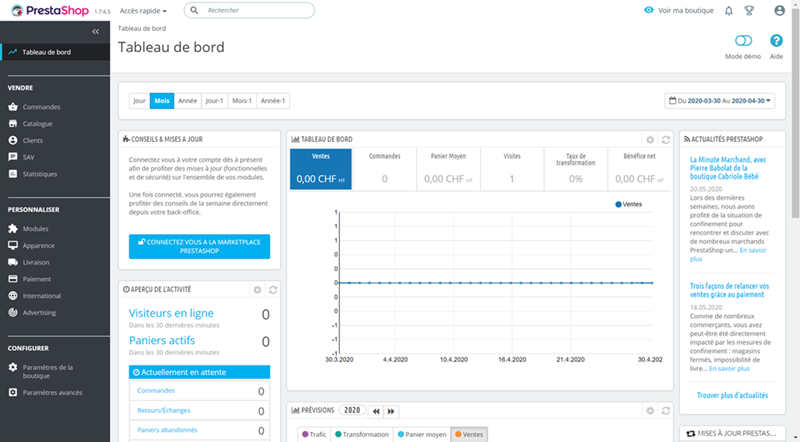Viewport: 800px width, 442px height.
Task: Click Paramètres de la boutique gear icon
Action: [x=13, y=367]
